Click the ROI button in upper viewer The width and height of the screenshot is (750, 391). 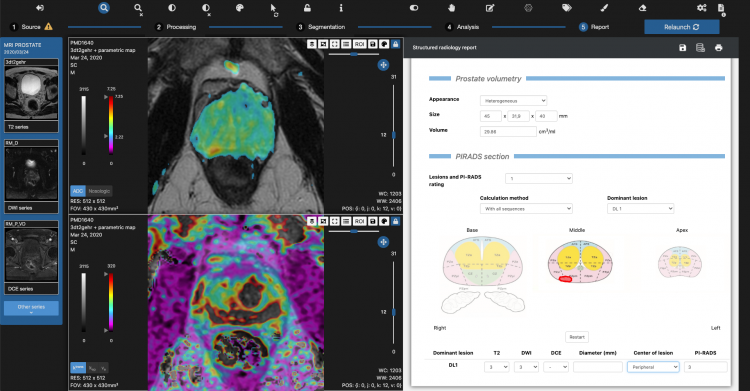click(x=360, y=44)
